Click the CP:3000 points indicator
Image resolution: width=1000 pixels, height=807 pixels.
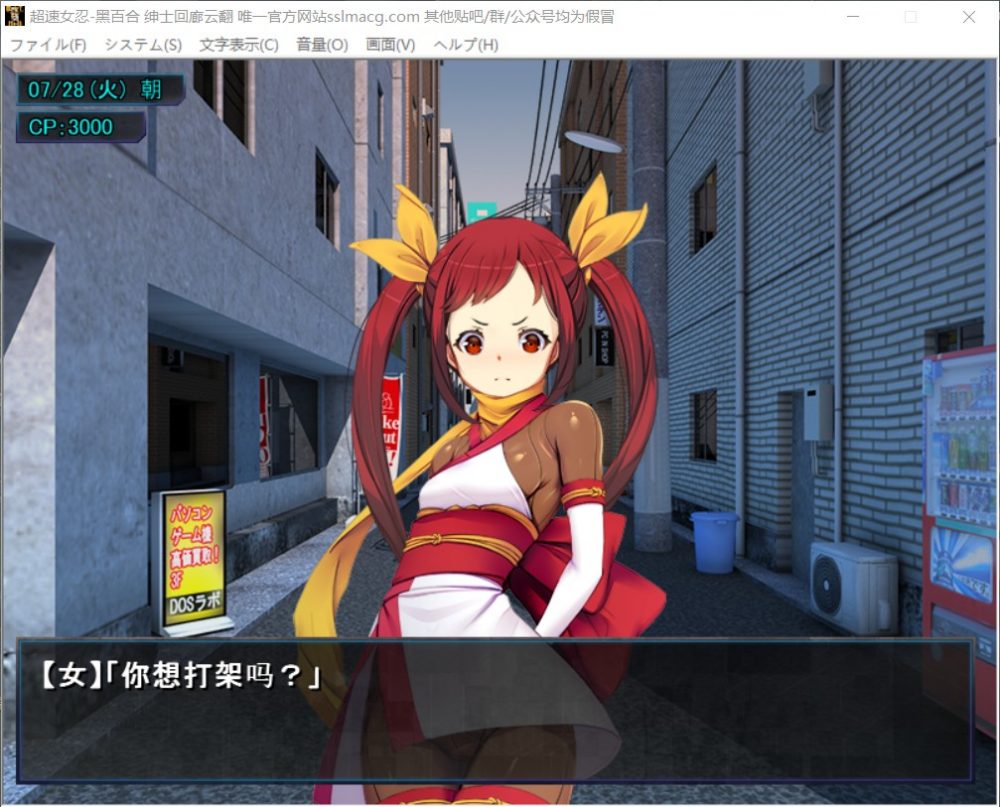[x=77, y=127]
